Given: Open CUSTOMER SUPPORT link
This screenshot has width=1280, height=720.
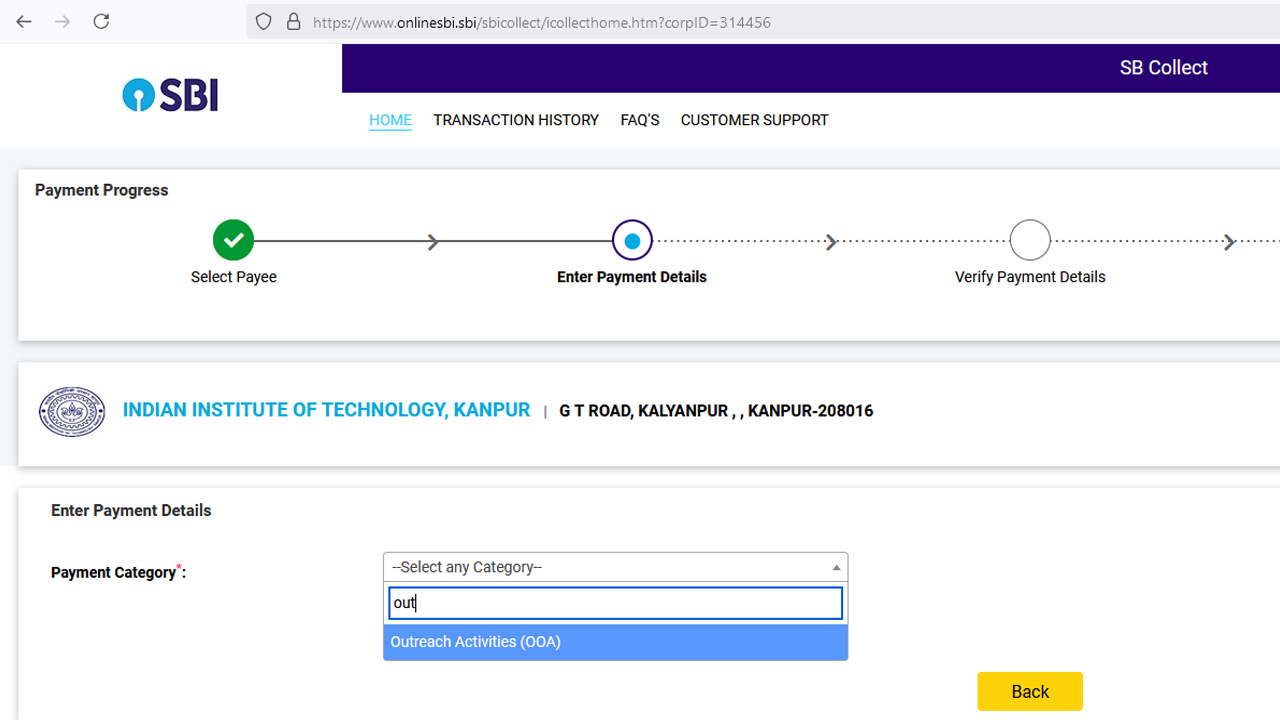Looking at the screenshot, I should [754, 120].
